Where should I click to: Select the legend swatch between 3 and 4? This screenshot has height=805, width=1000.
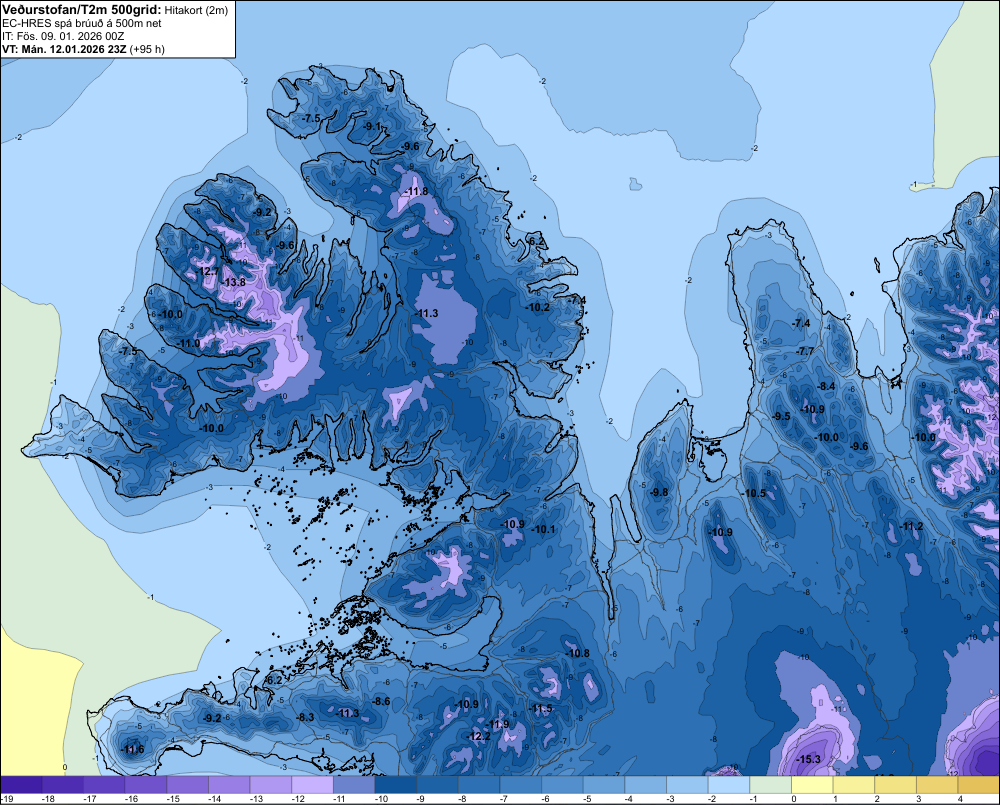937,785
